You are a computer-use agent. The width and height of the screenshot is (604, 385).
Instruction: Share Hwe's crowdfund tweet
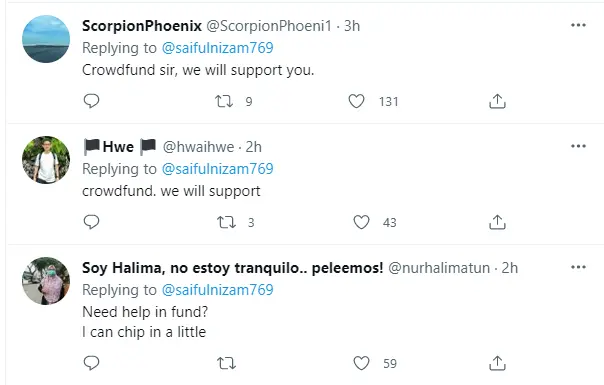[497, 222]
